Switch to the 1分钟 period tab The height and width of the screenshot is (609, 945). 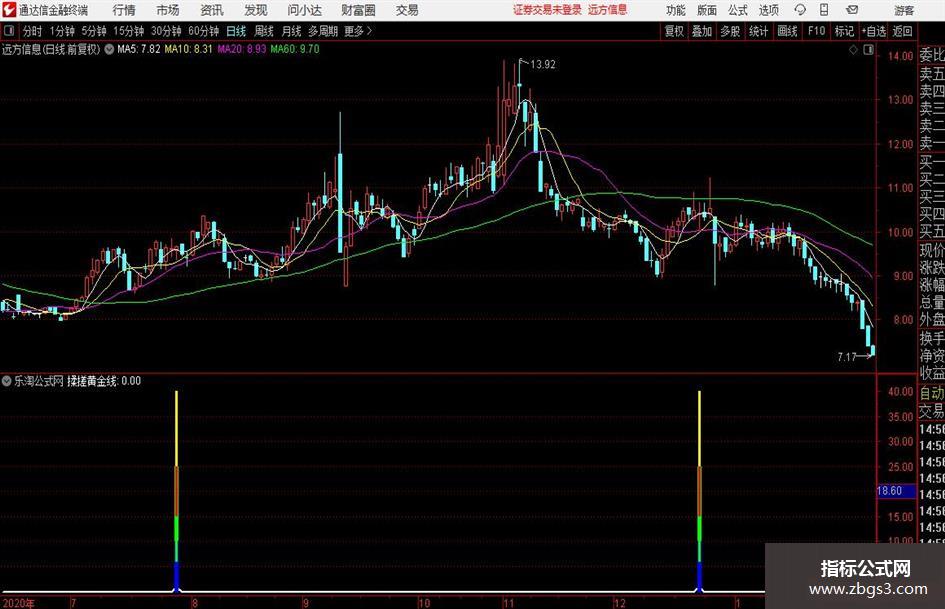[x=62, y=31]
